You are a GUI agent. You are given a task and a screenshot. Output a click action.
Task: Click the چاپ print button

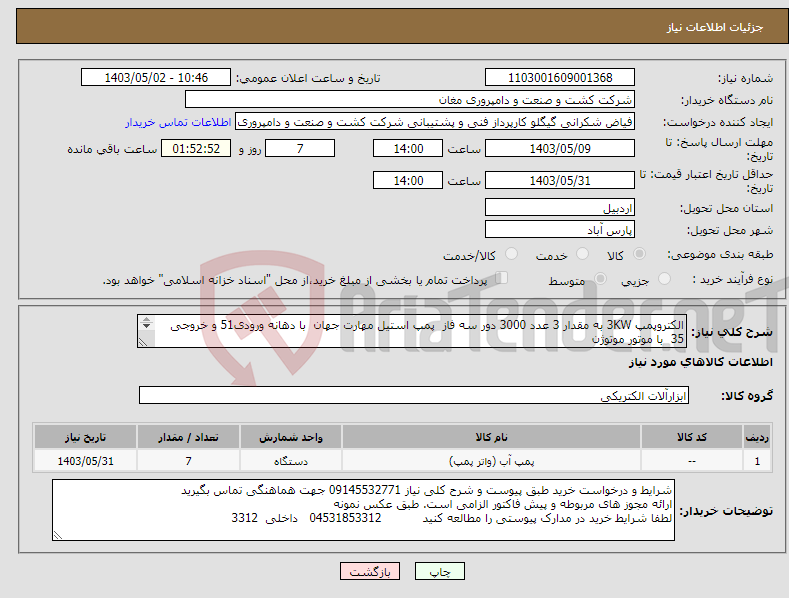click(x=440, y=572)
